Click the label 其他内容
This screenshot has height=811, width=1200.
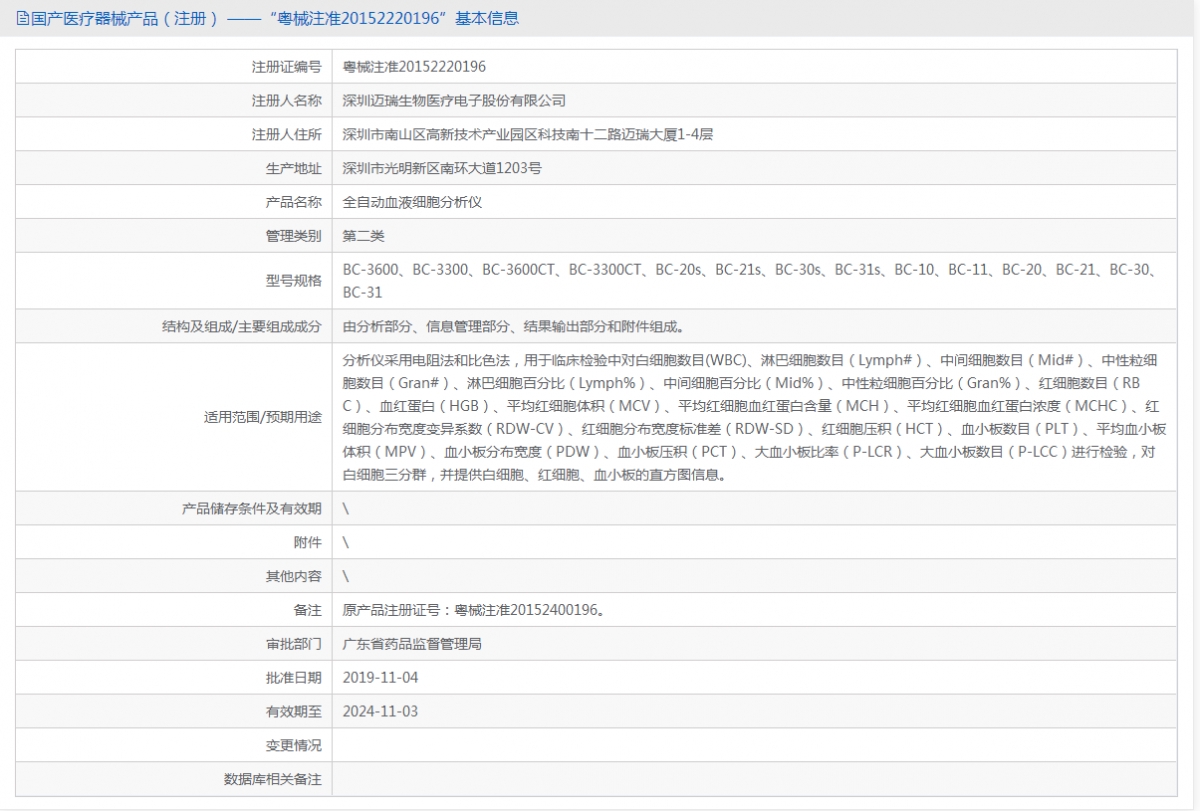294,576
